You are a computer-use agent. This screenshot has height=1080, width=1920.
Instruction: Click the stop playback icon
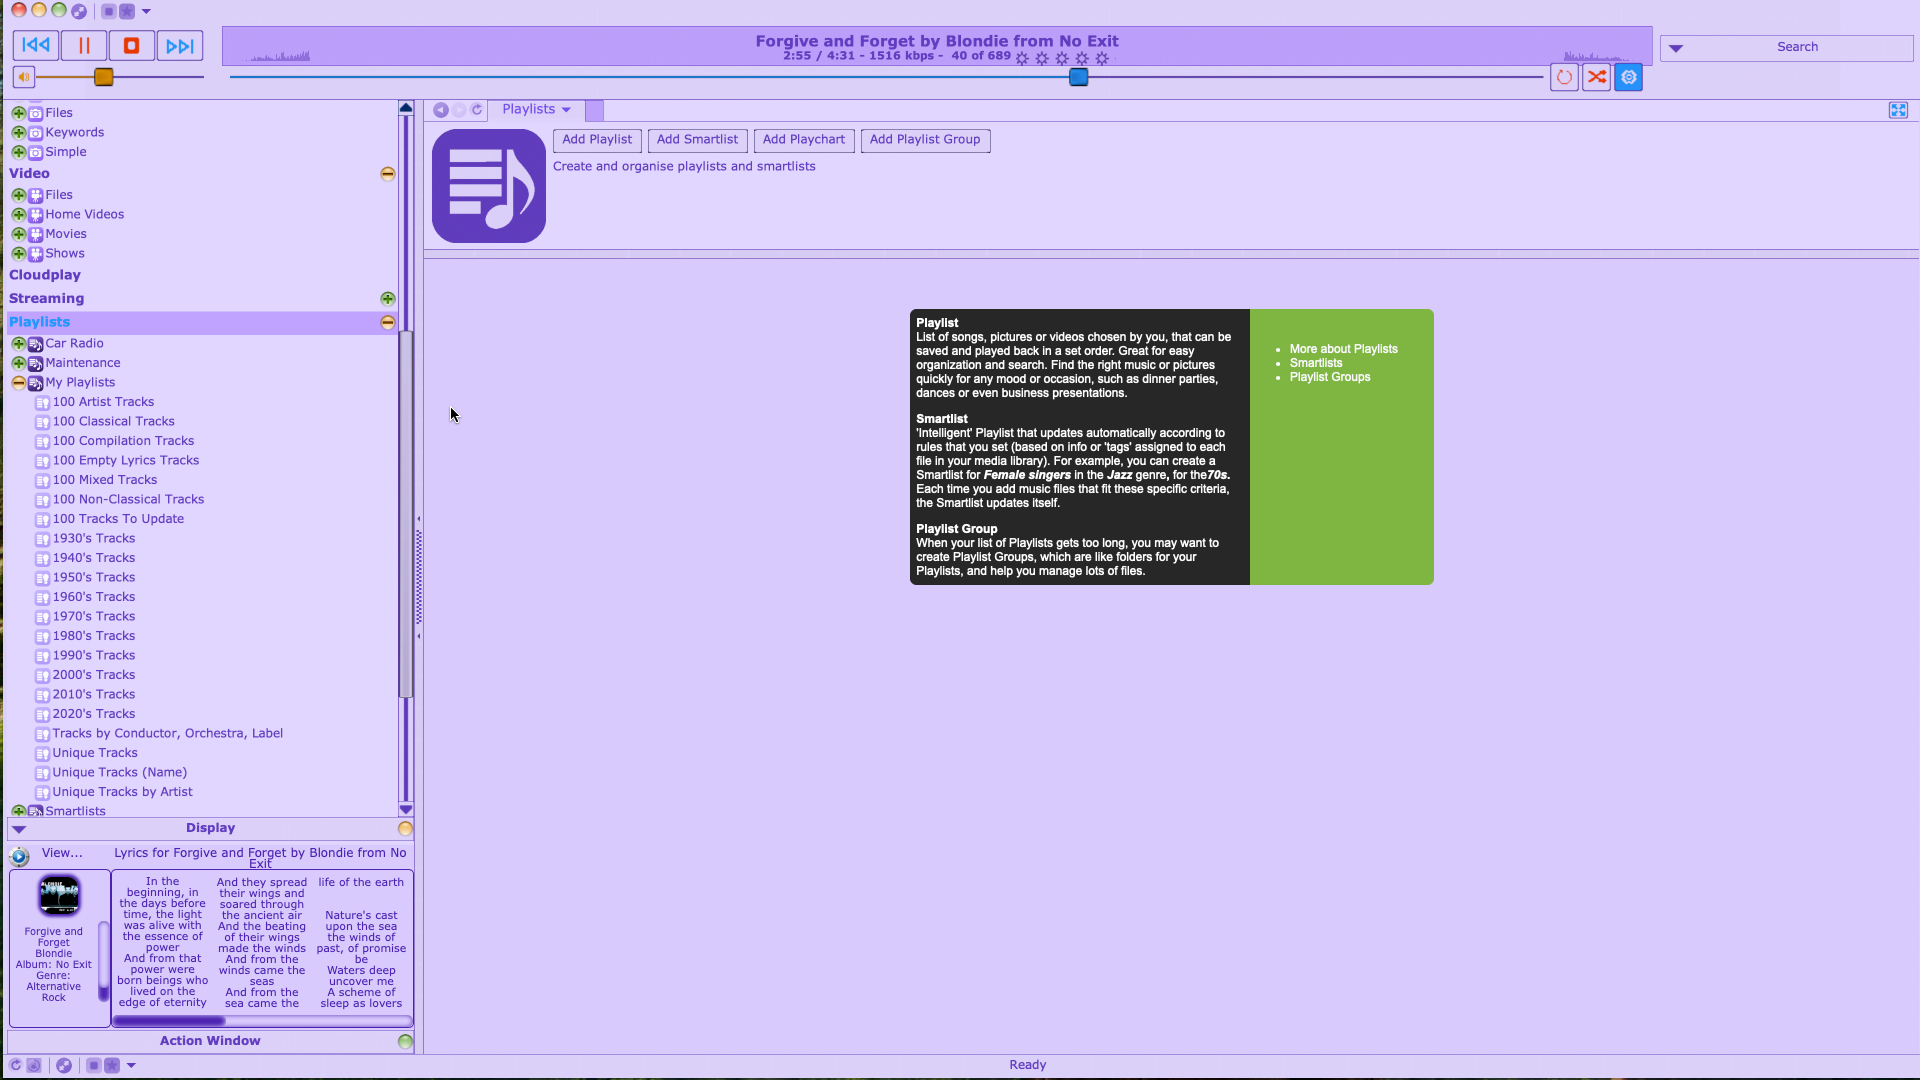131,46
